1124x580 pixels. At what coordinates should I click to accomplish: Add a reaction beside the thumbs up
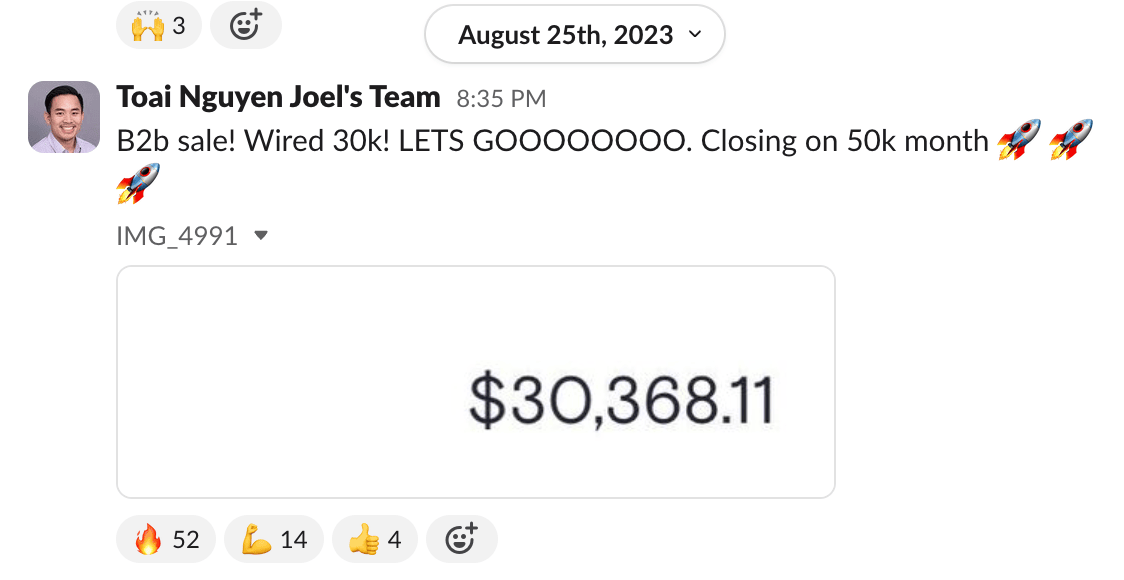(x=461, y=540)
